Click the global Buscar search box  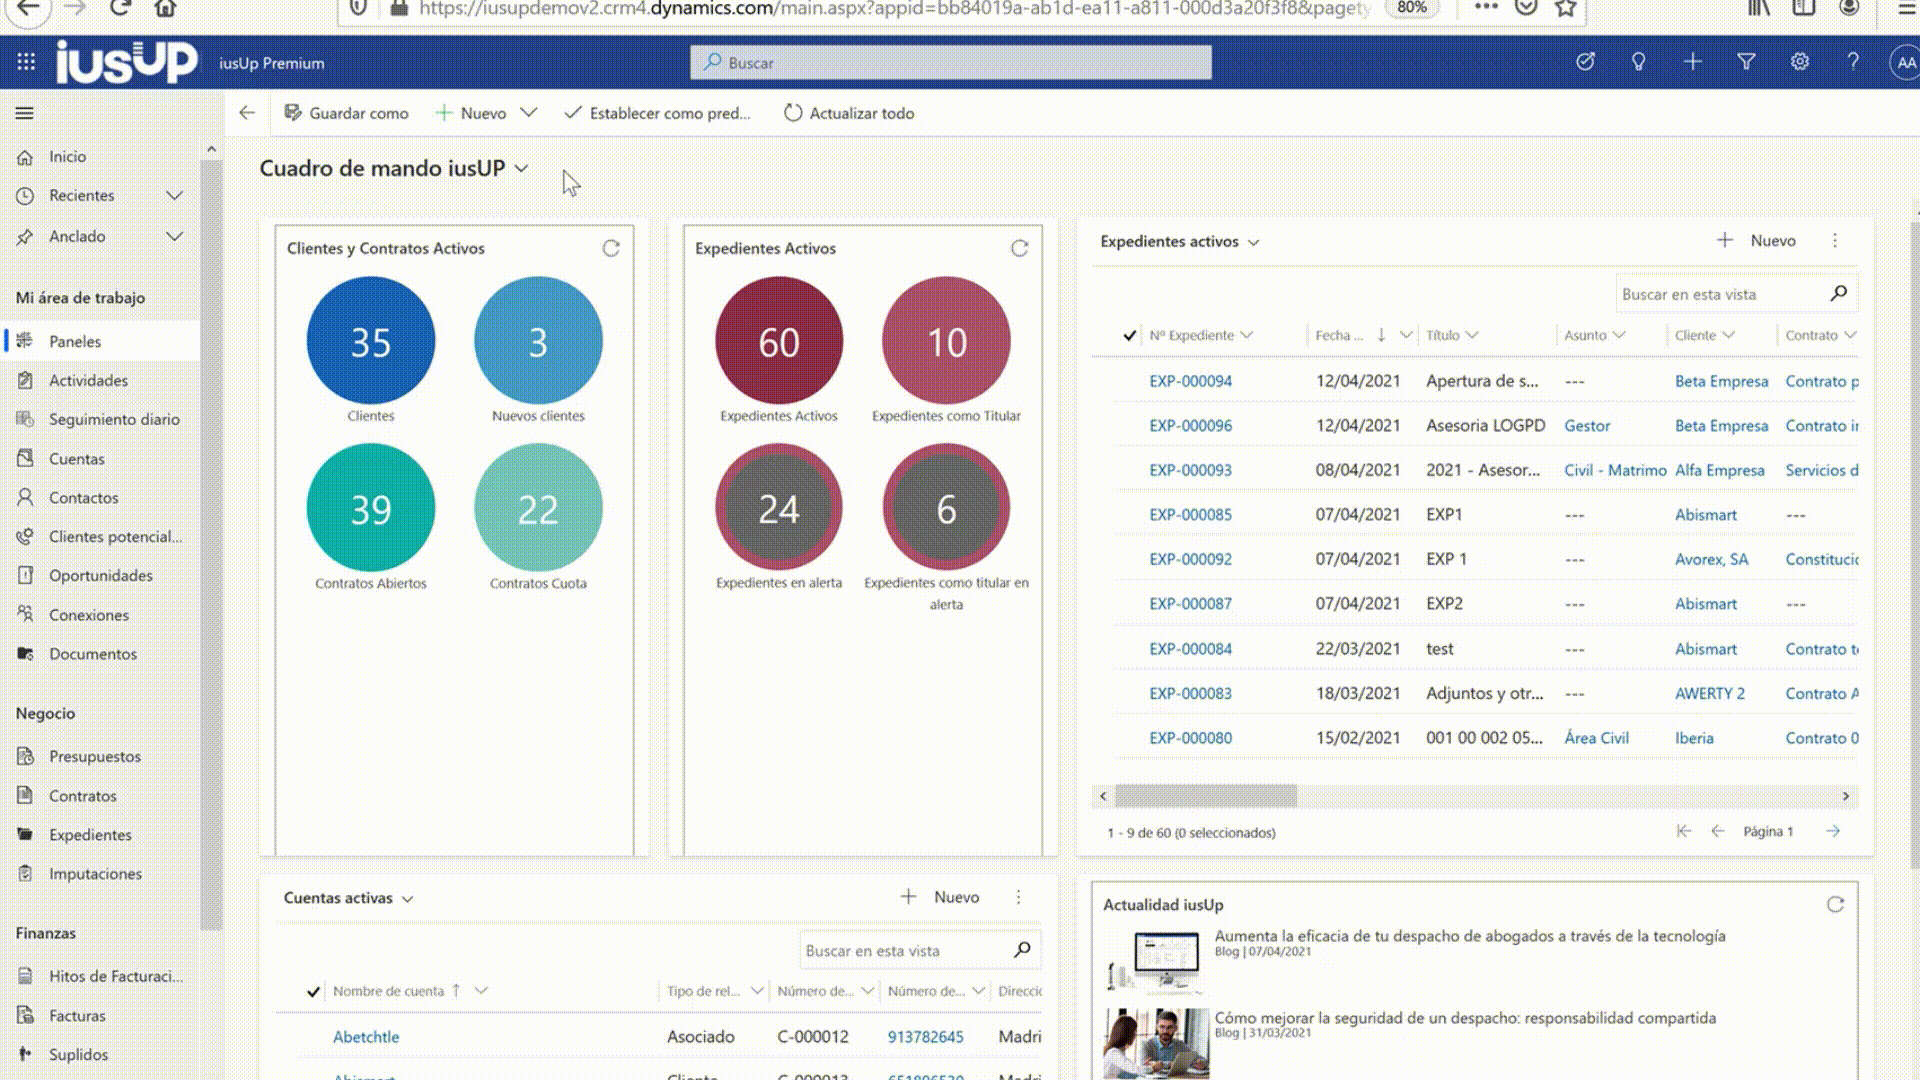951,62
